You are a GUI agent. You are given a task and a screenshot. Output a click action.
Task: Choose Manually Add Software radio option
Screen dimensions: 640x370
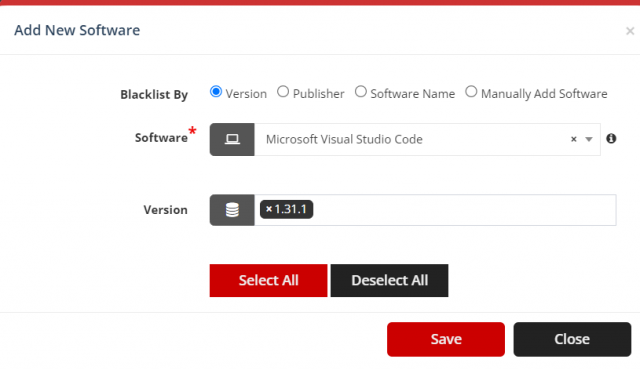(471, 92)
